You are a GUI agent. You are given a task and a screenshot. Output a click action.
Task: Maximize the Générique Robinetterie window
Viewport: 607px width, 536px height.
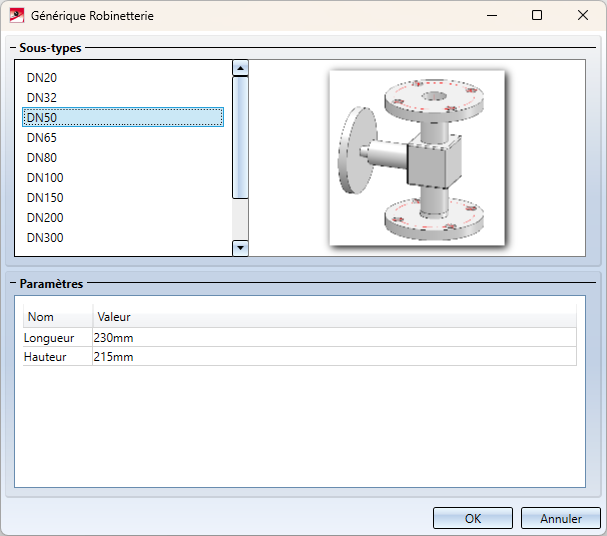tap(537, 16)
